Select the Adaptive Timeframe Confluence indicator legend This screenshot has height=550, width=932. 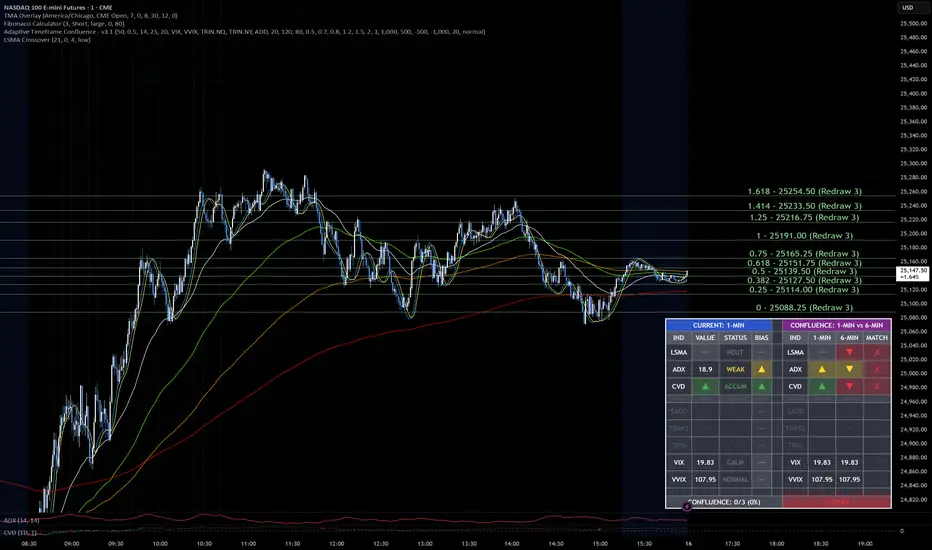coord(244,32)
